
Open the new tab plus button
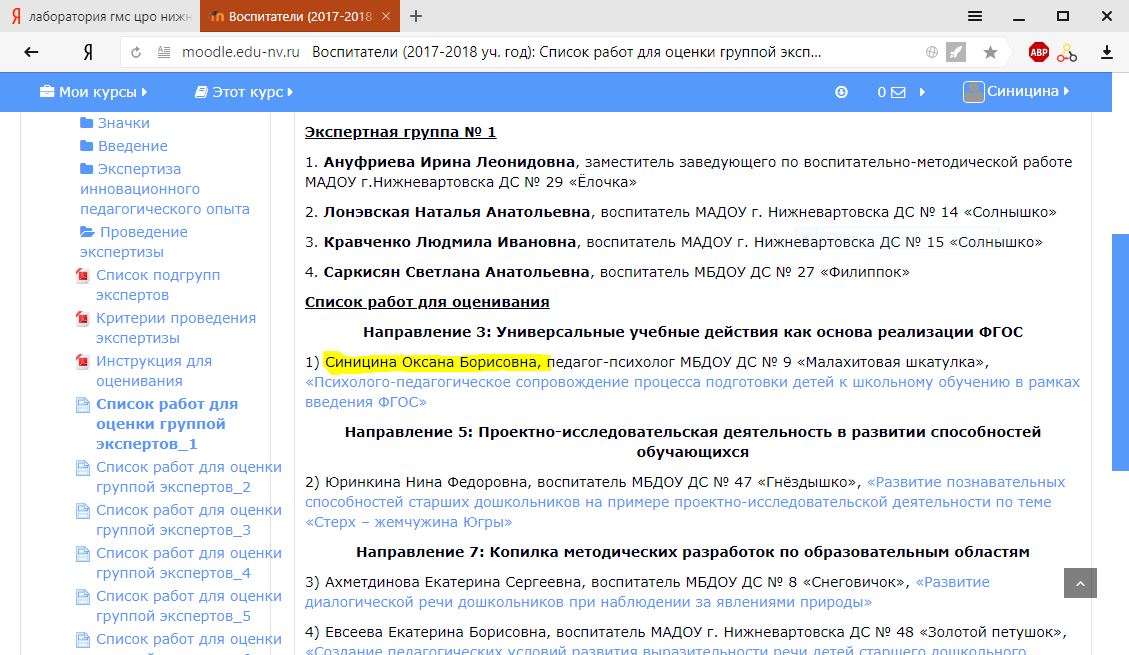click(416, 17)
